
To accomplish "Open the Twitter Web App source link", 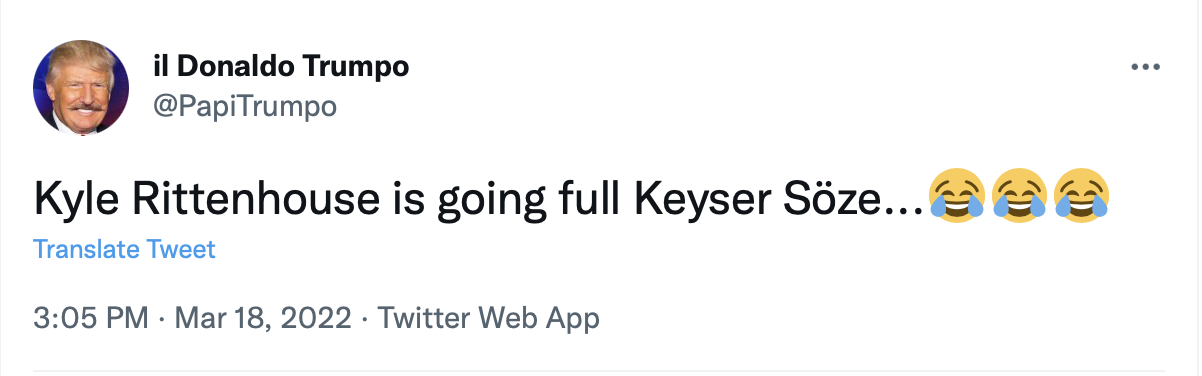I will [x=488, y=319].
